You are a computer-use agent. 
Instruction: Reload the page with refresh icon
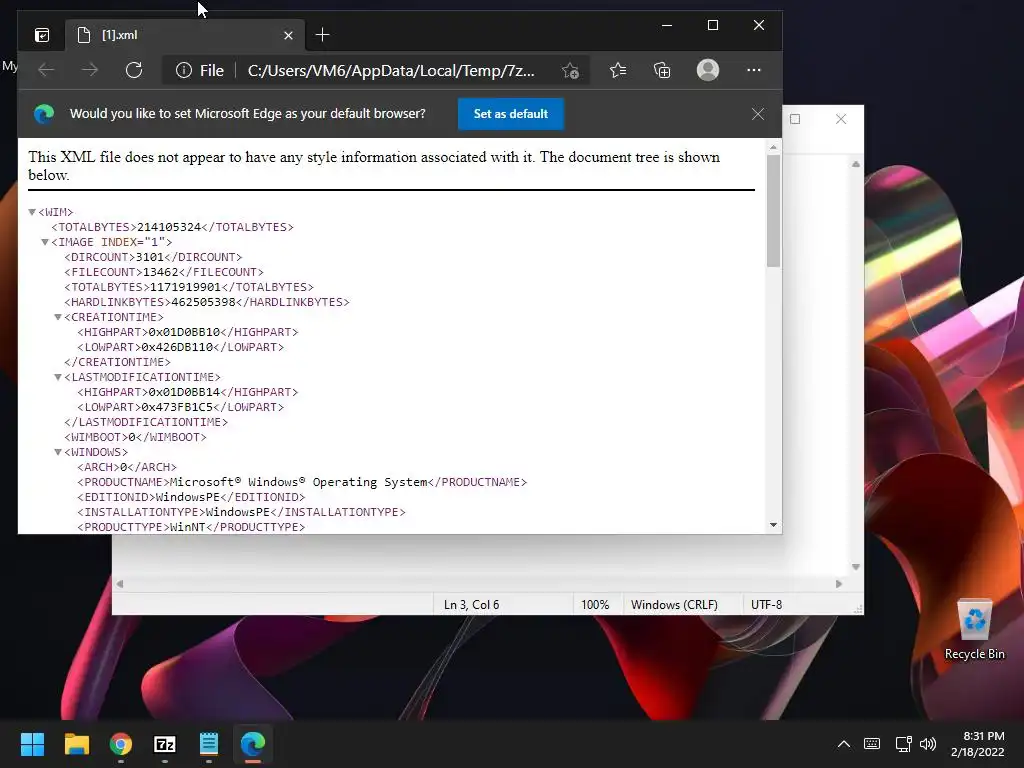tap(134, 70)
